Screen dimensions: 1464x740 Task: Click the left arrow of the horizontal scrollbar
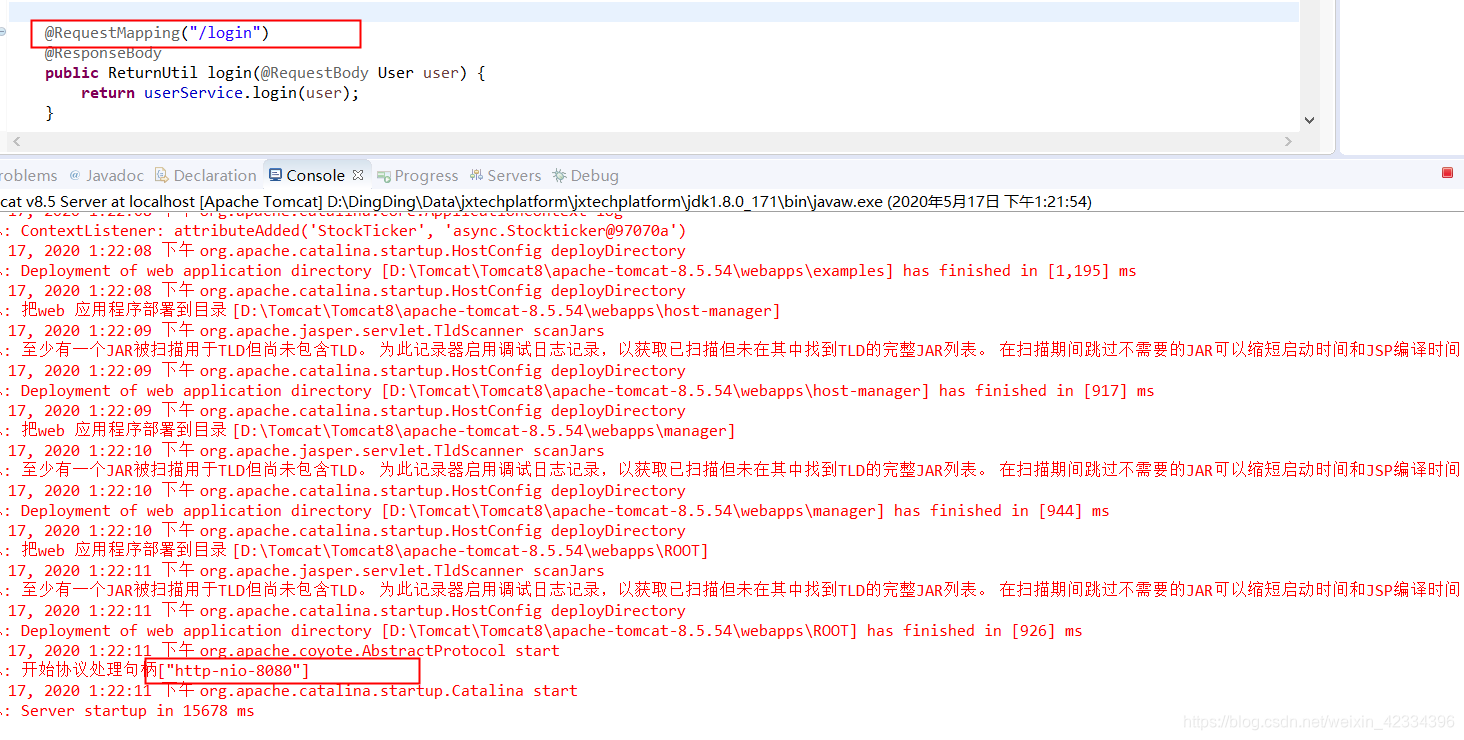(16, 141)
